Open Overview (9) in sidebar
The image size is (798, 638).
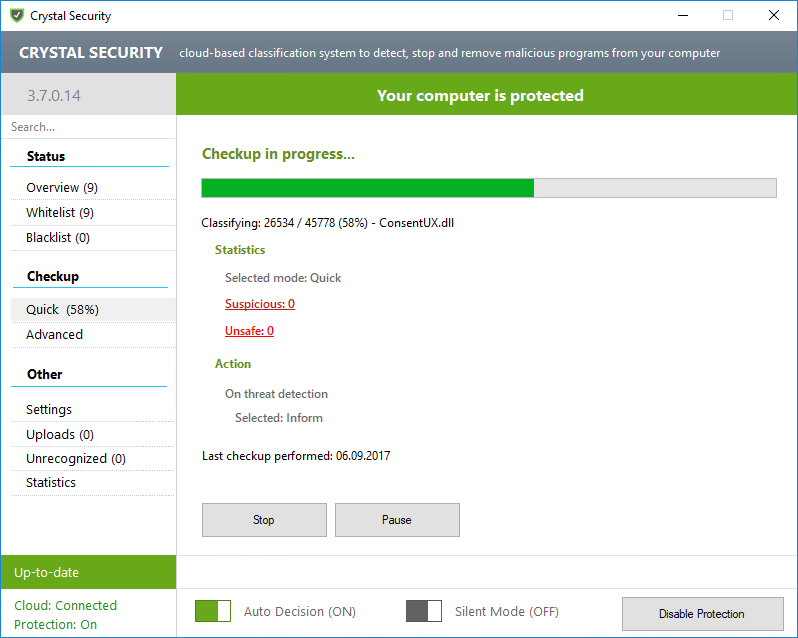tap(62, 188)
